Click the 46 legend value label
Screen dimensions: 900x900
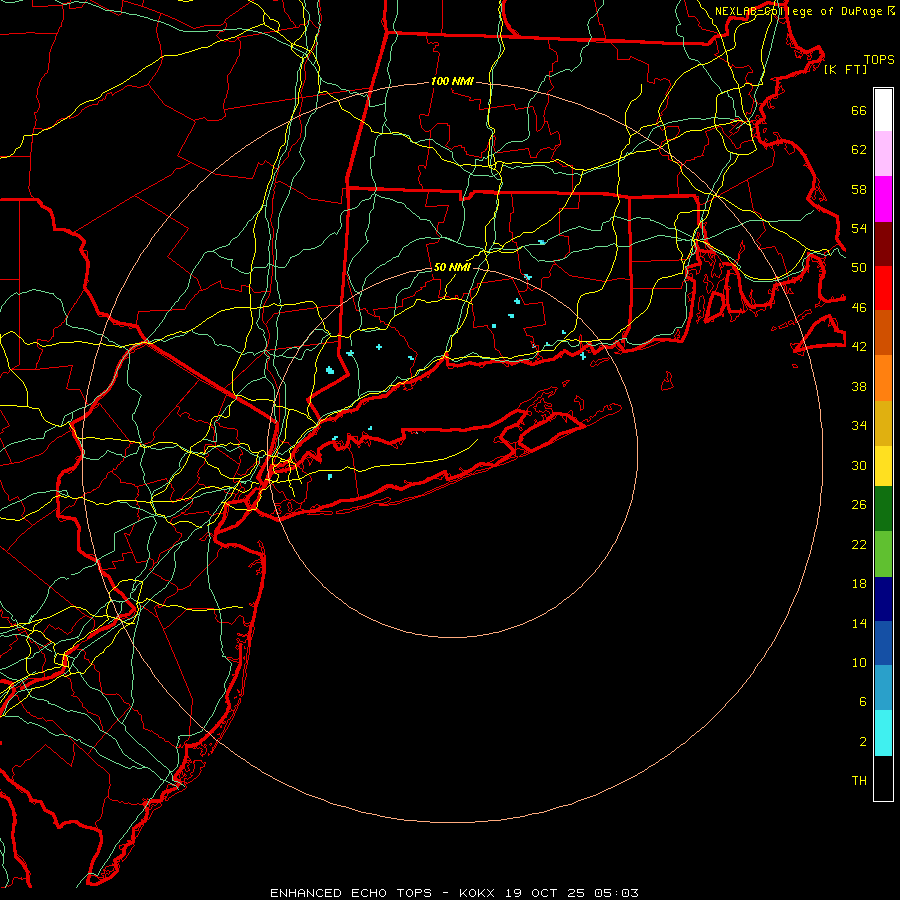click(859, 307)
